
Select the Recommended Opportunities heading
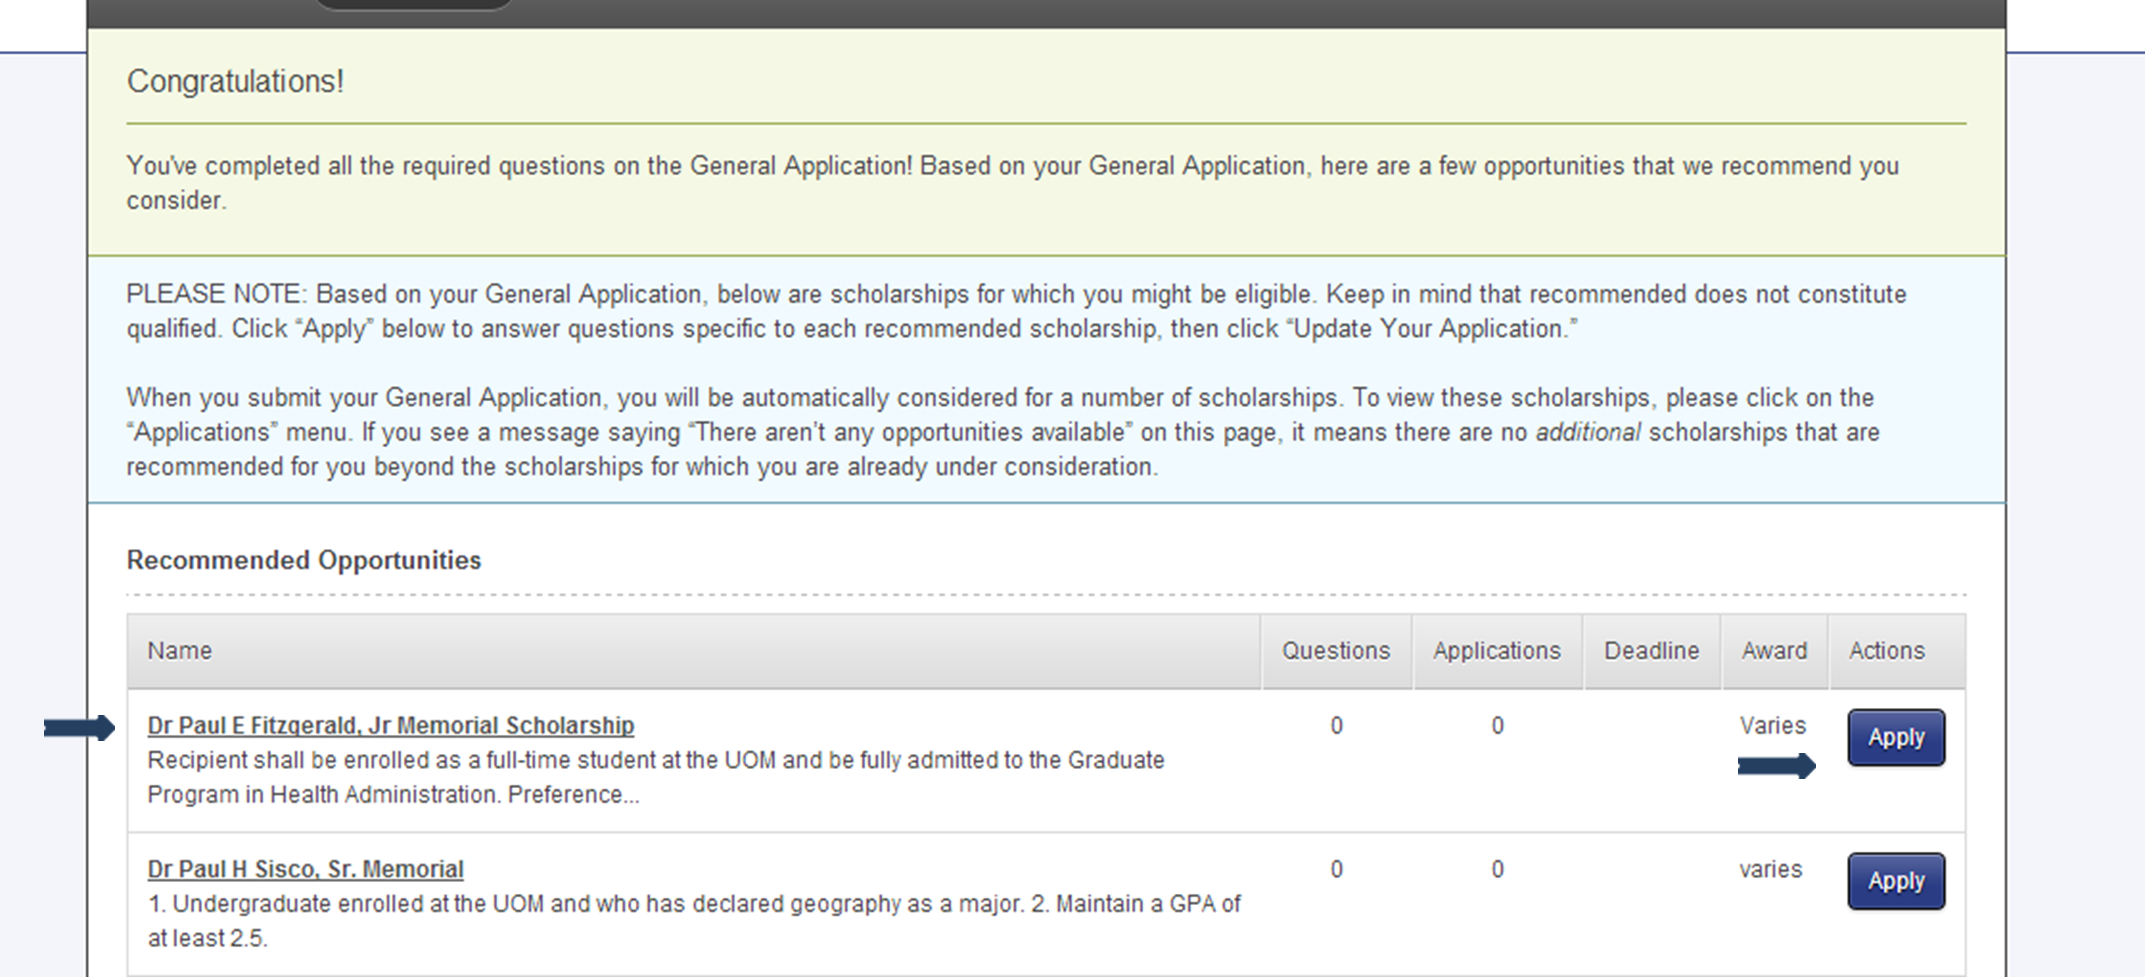[304, 560]
